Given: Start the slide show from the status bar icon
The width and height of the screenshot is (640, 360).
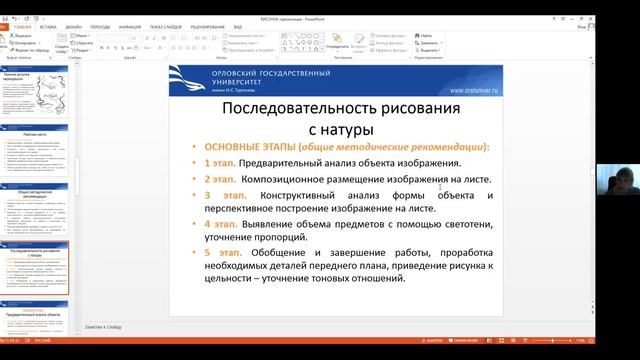Looking at the screenshot, I should pos(525,340).
